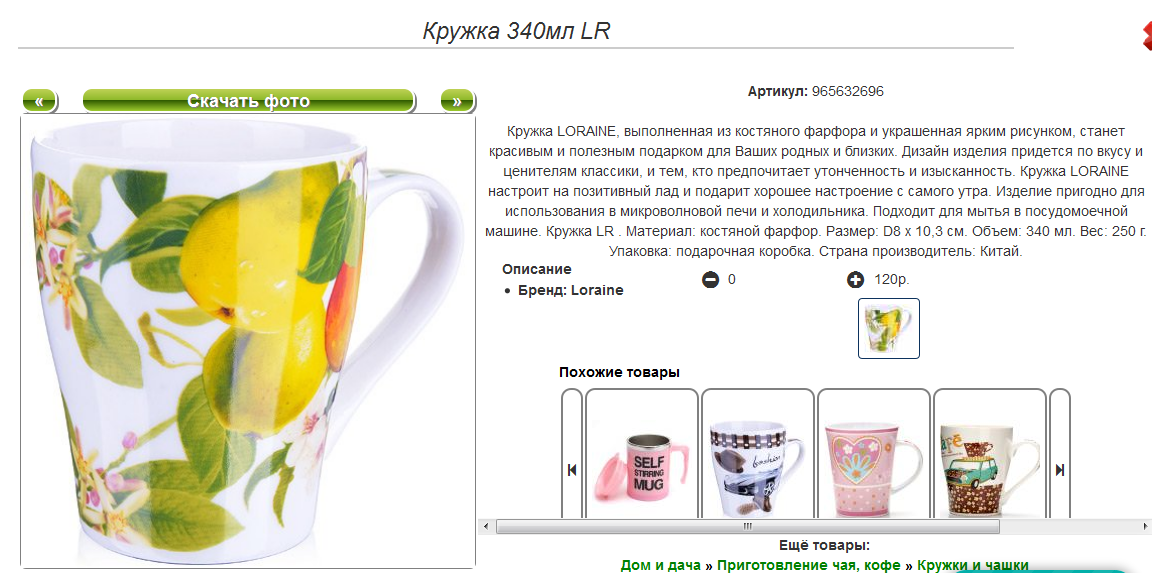The height and width of the screenshot is (573, 1152).
Task: Click the large lemon mug photo
Action: [248, 340]
